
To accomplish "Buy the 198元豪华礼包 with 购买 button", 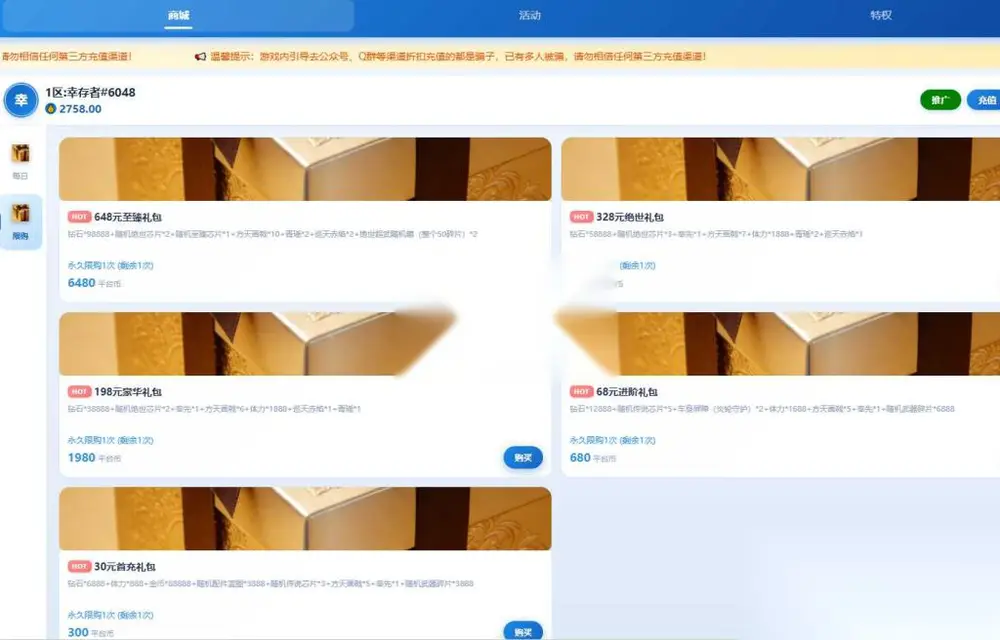I will click(x=523, y=458).
